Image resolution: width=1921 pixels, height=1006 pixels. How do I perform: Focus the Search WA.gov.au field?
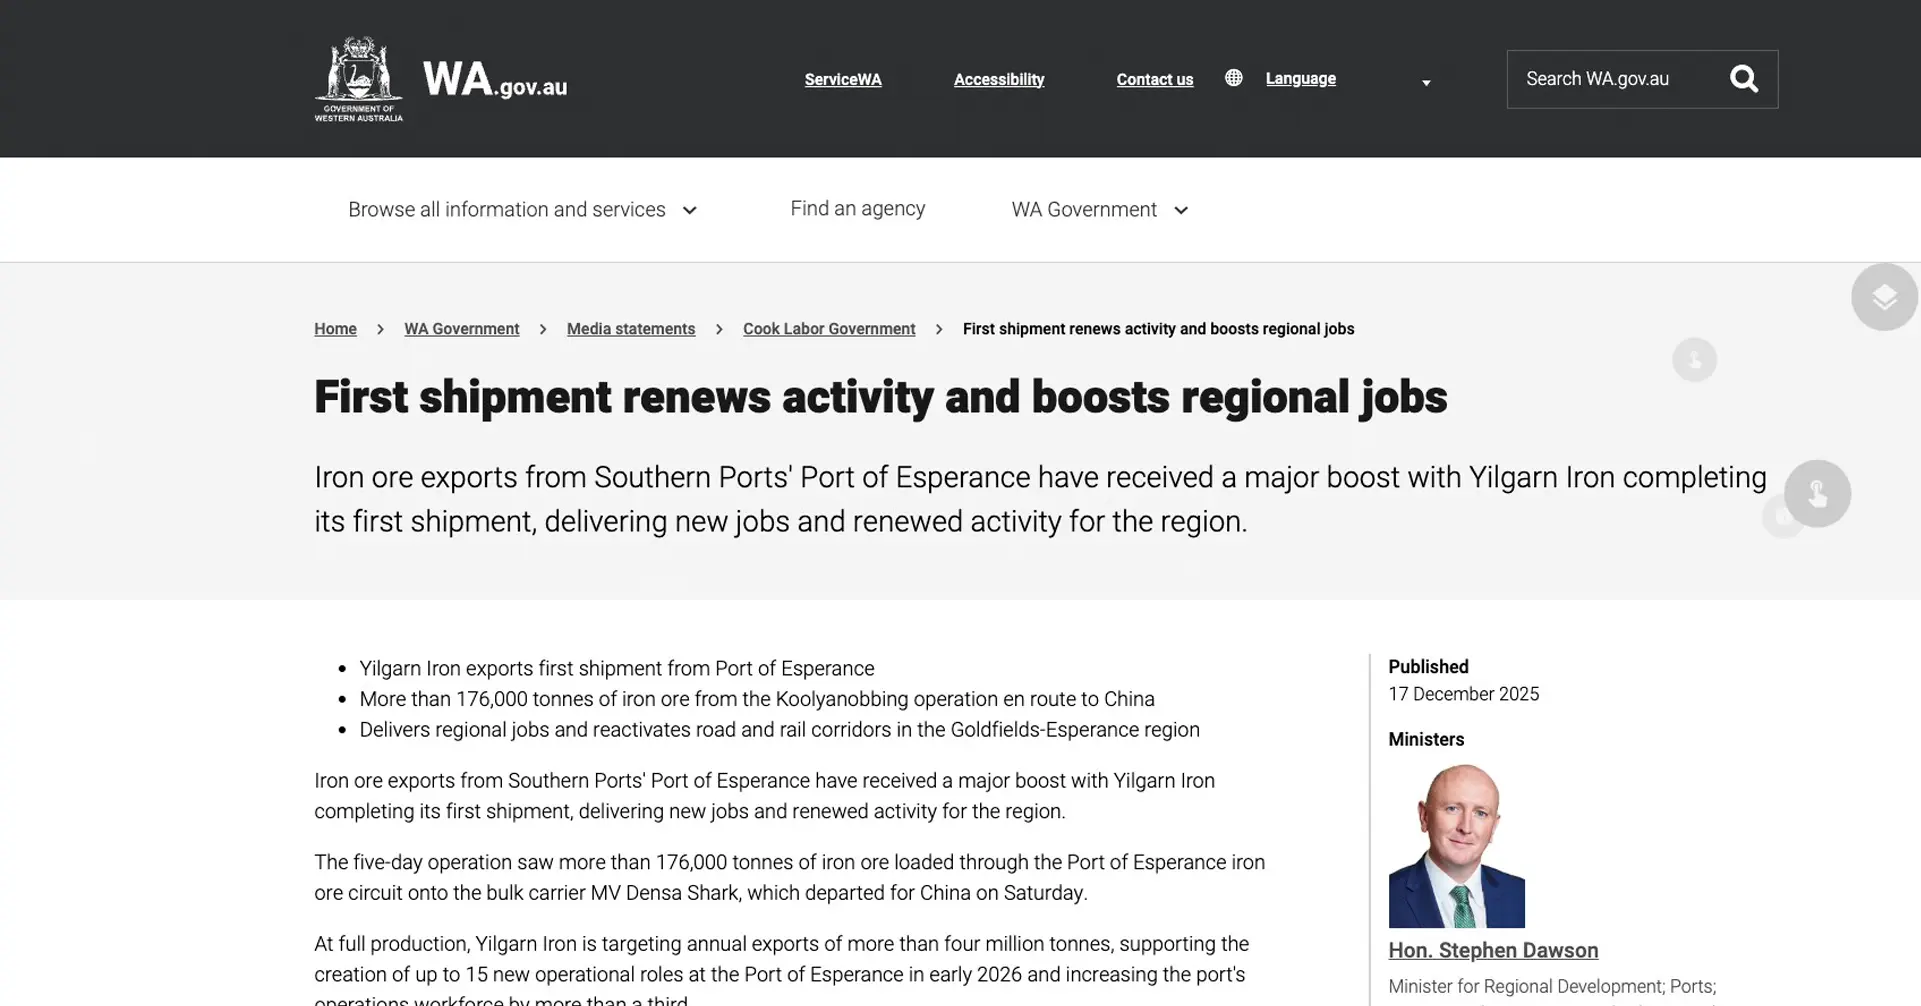pos(1616,79)
